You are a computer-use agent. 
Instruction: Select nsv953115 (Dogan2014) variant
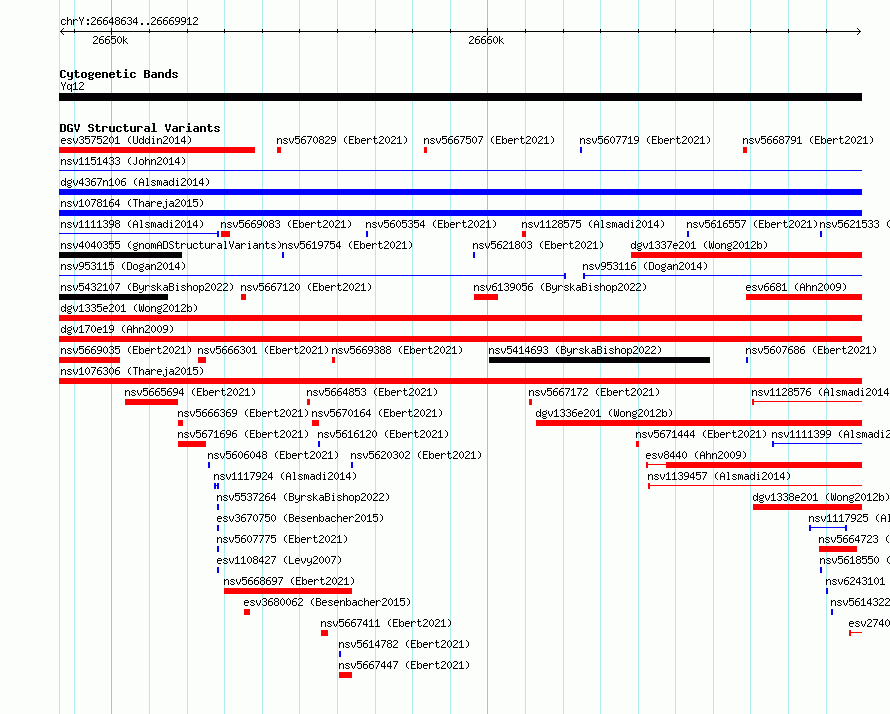pos(123,266)
